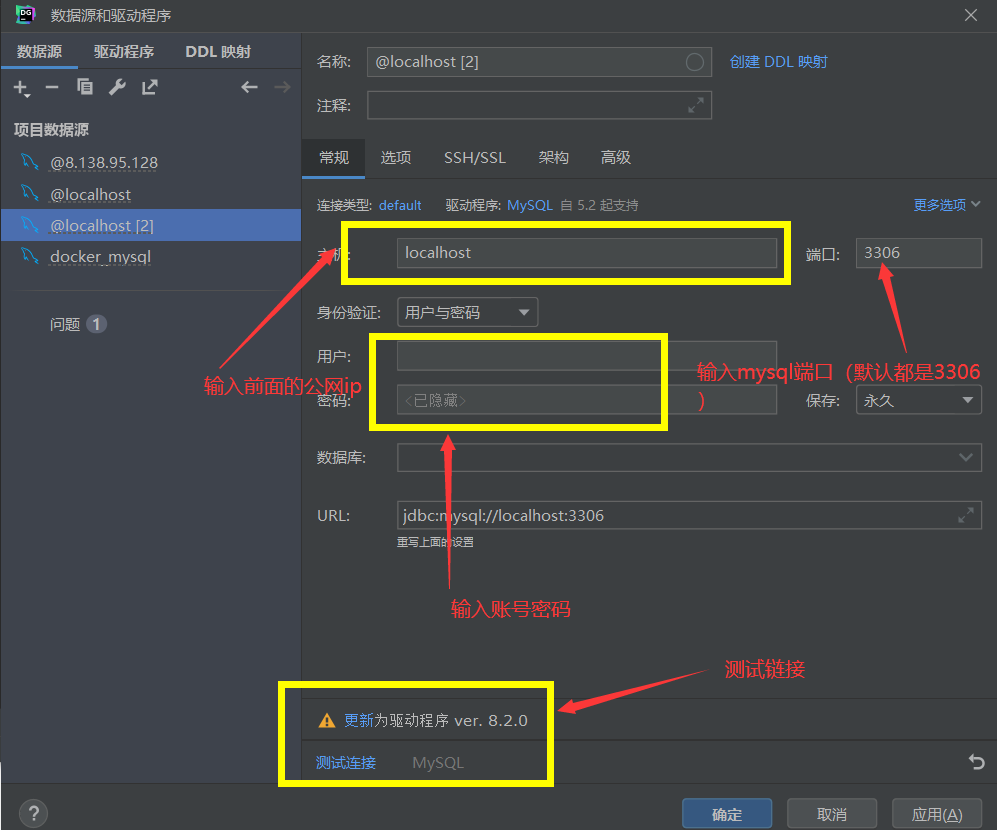Click the 测试连接 test connection link
The image size is (997, 830).
(x=346, y=763)
